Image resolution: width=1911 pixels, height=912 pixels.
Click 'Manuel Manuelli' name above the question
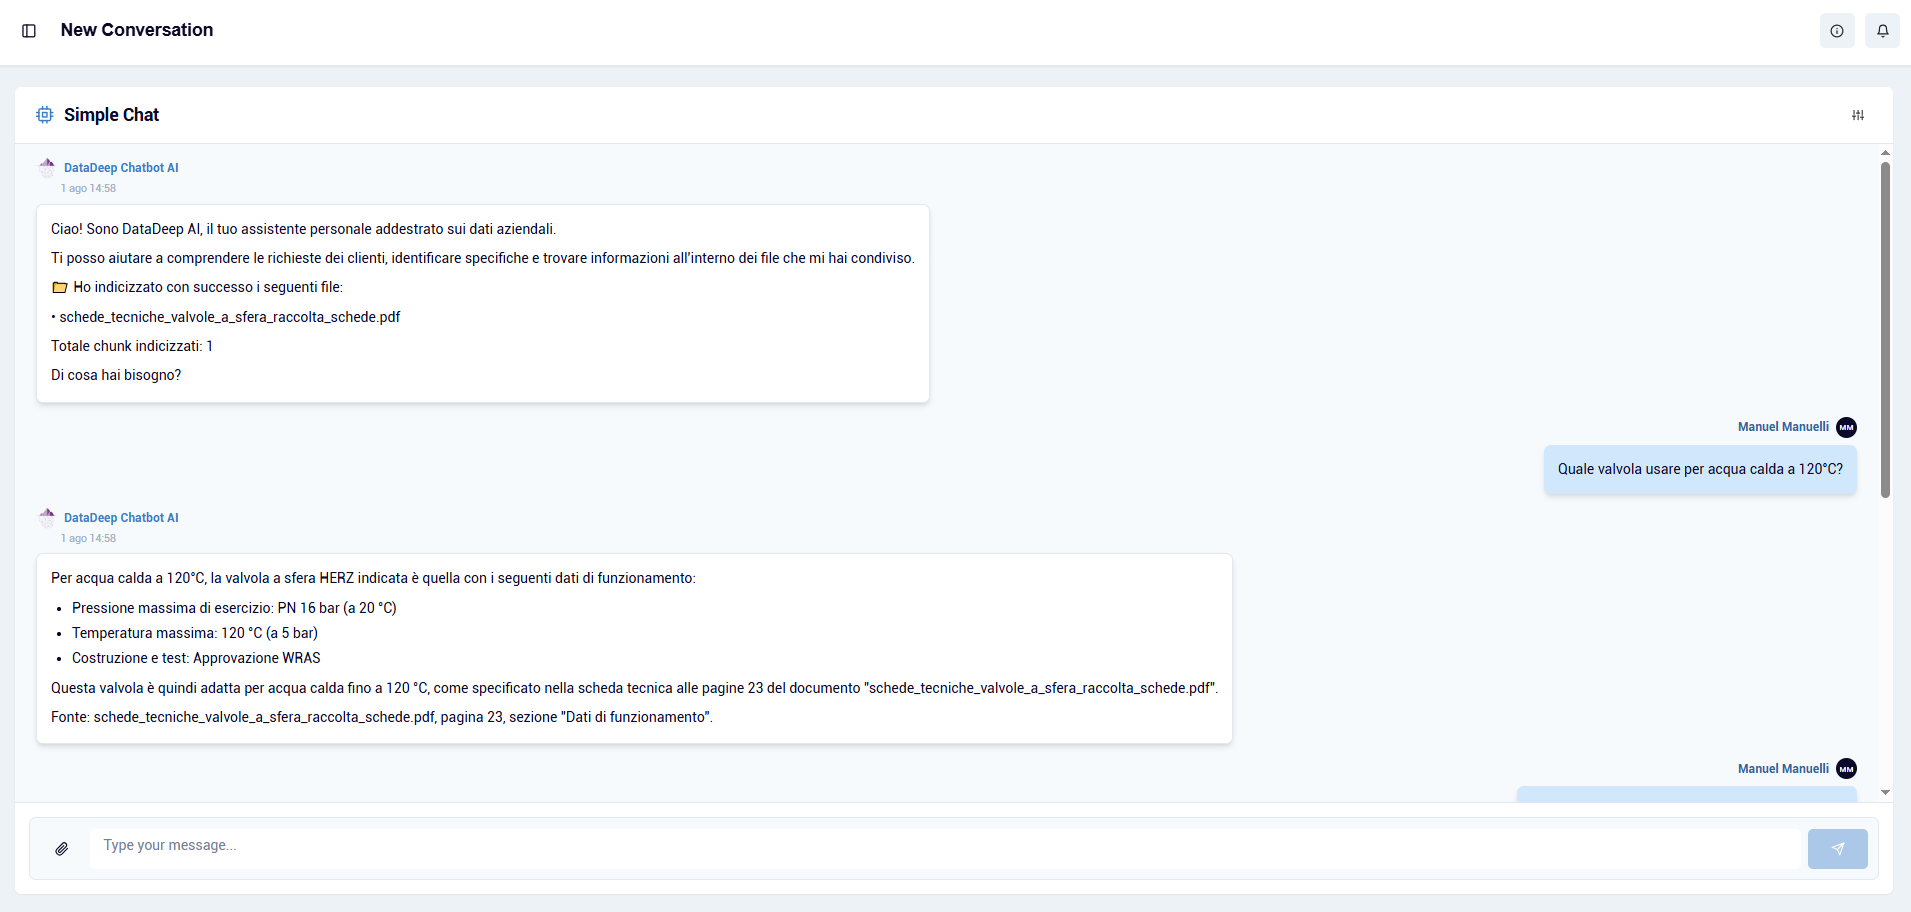[1782, 427]
